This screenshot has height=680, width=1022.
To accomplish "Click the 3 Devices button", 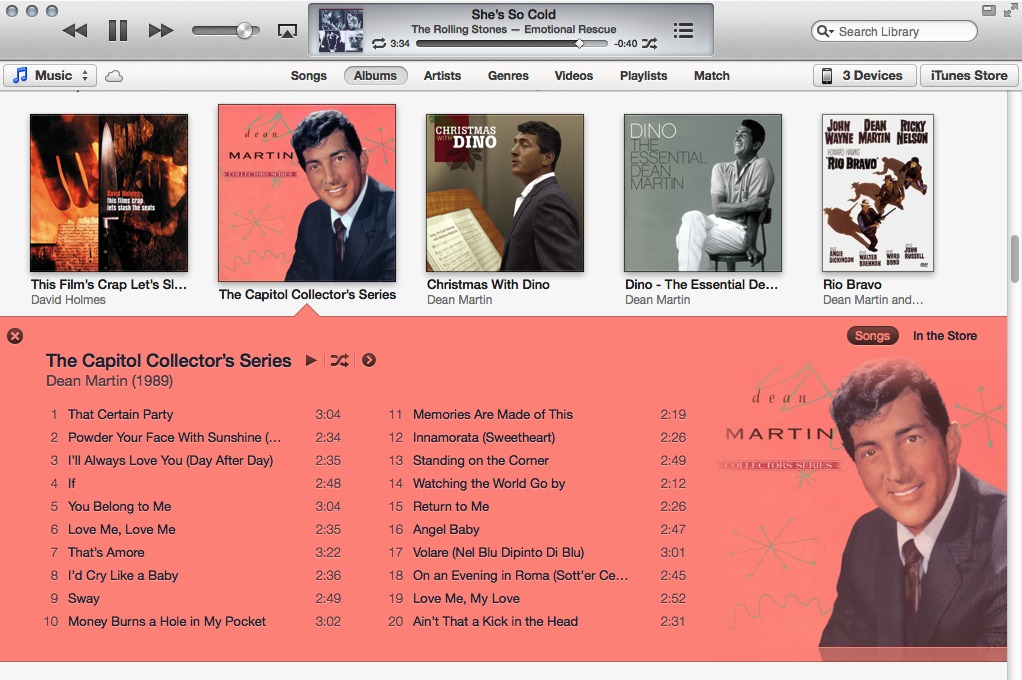I will tap(864, 76).
